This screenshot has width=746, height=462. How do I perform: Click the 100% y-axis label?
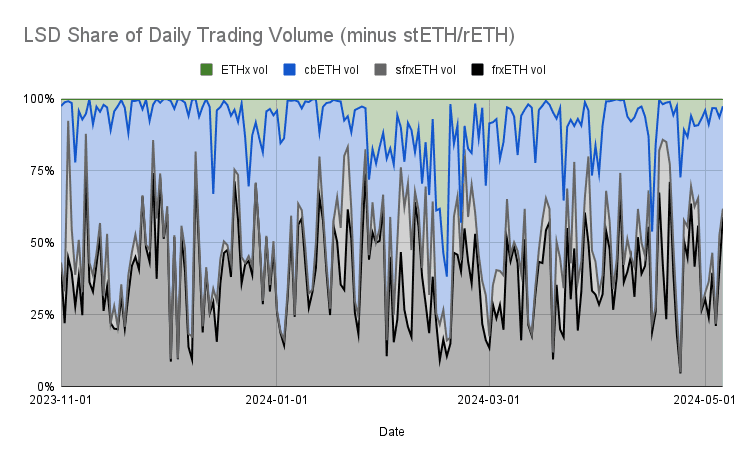click(x=37, y=99)
